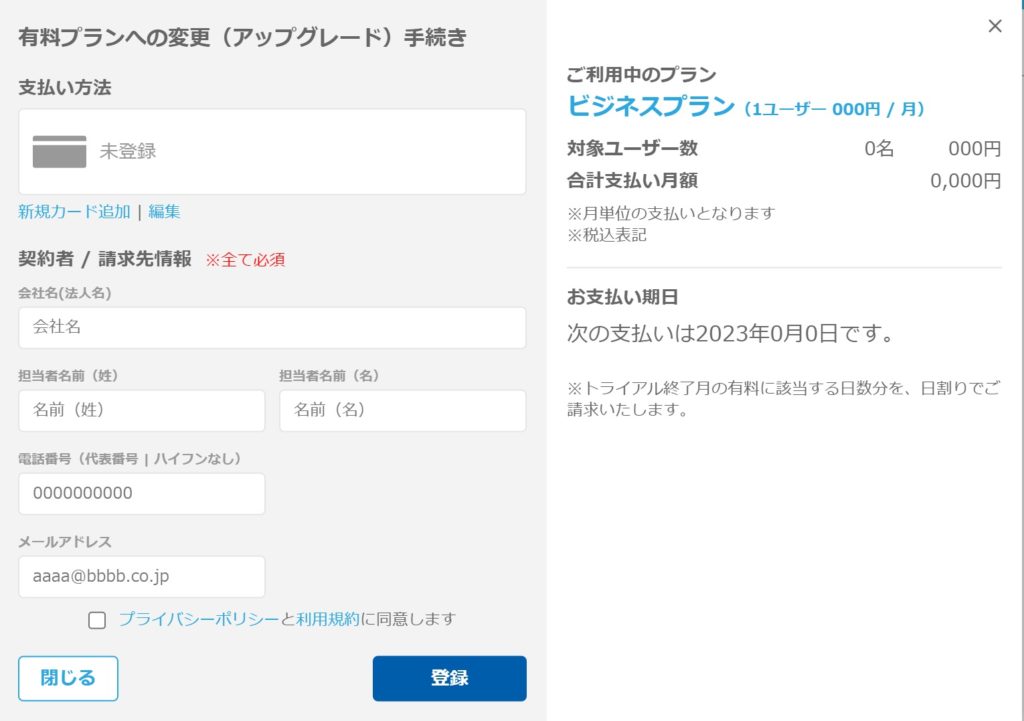Click the 合計支払い月額 amount 0,000円
This screenshot has height=721, width=1024.
click(x=965, y=181)
